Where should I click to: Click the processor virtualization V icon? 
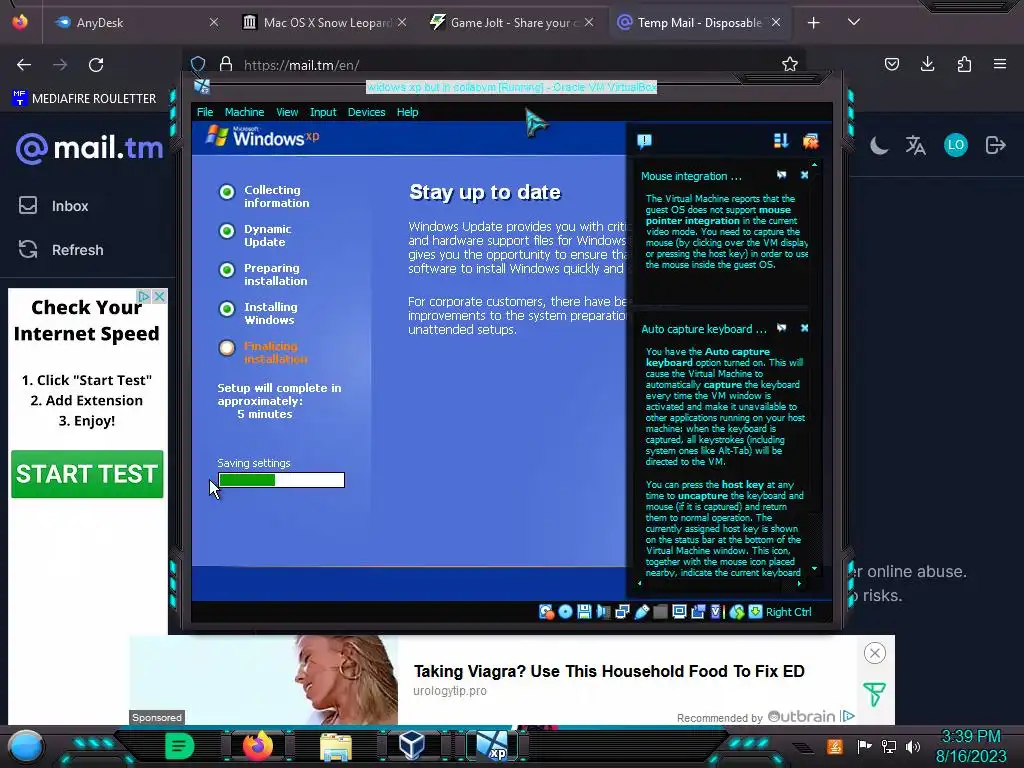pyautogui.click(x=716, y=612)
